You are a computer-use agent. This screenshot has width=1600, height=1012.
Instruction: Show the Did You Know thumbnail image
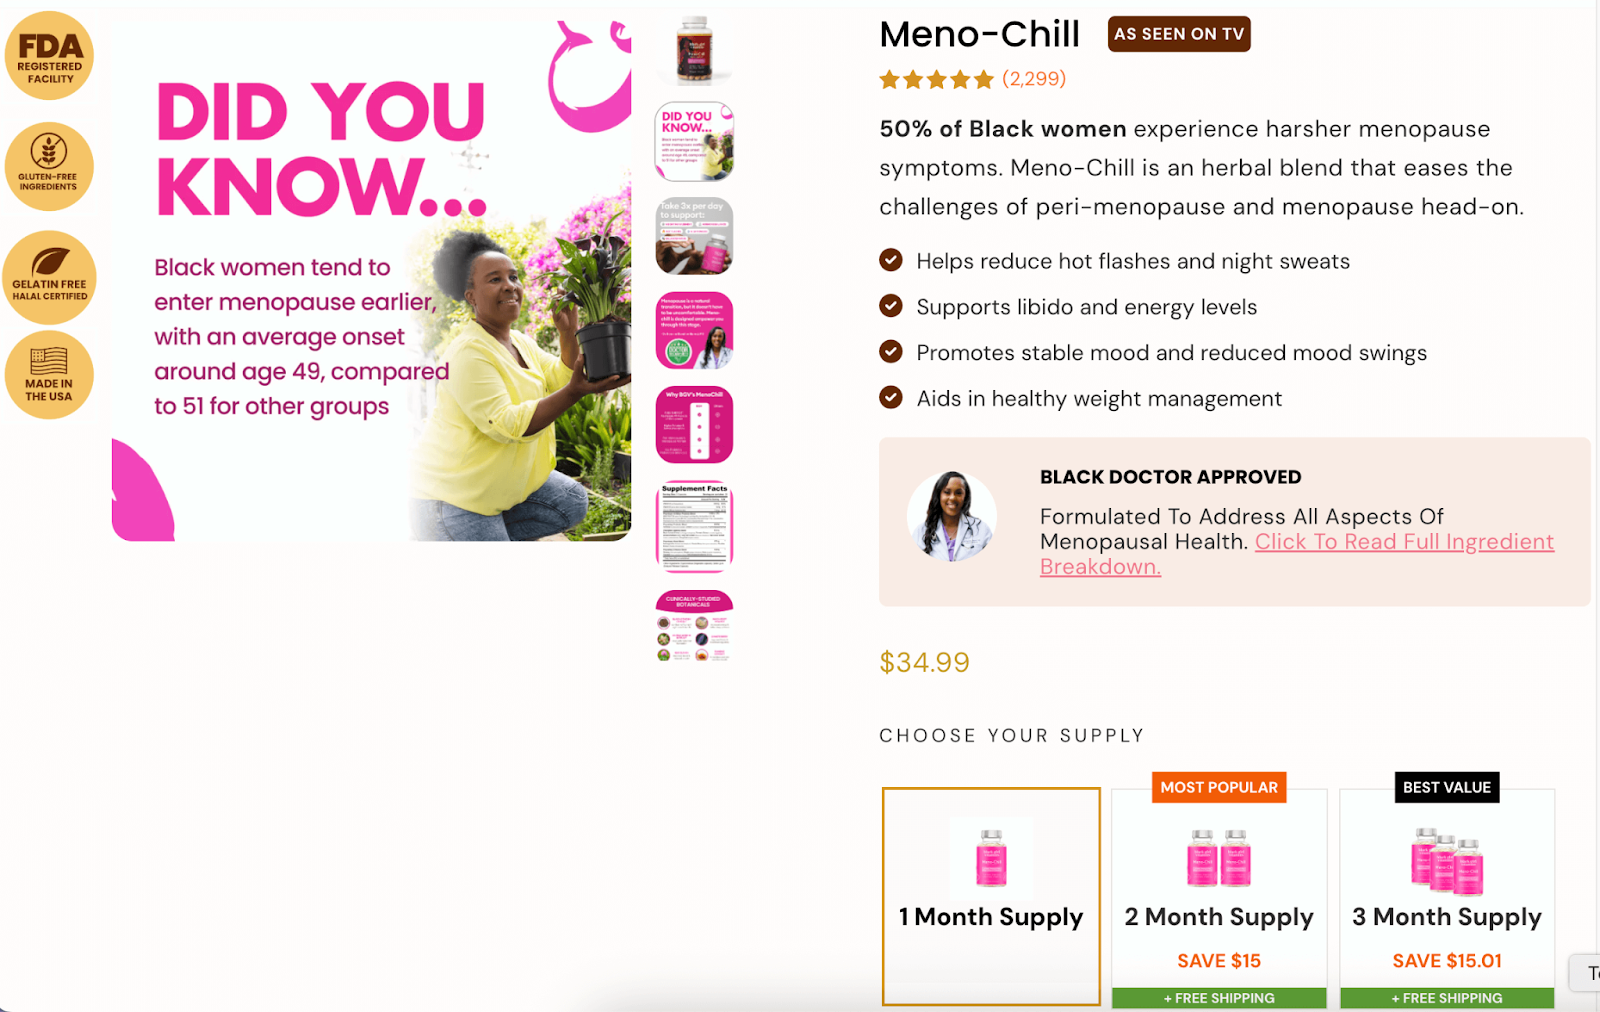pyautogui.click(x=694, y=141)
